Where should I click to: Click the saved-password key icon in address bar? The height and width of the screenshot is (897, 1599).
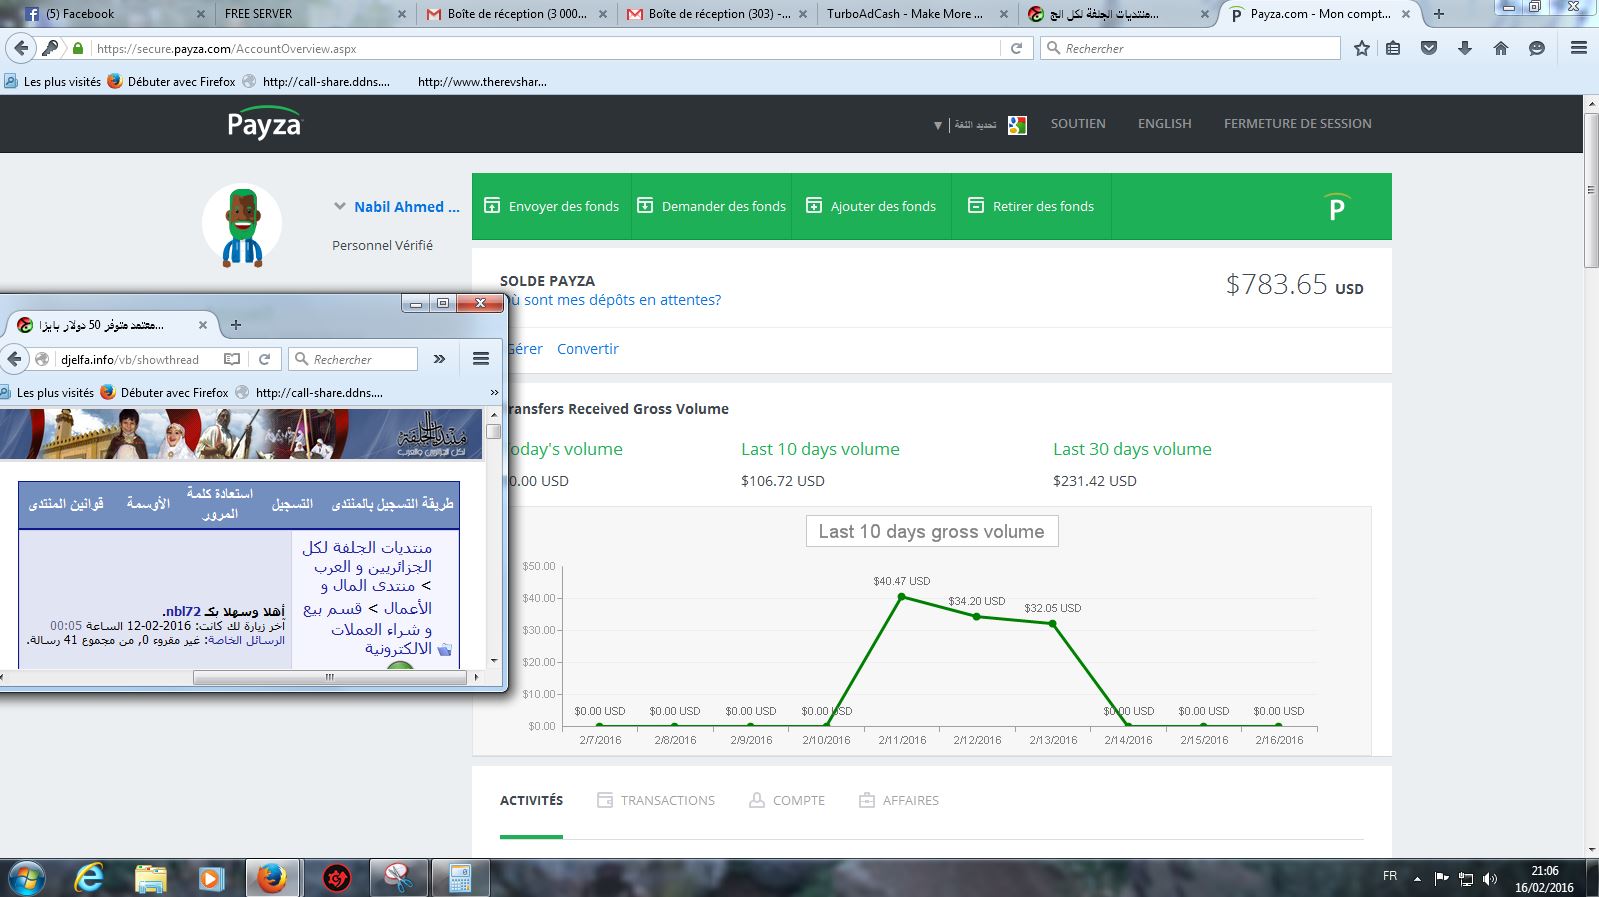coord(50,48)
